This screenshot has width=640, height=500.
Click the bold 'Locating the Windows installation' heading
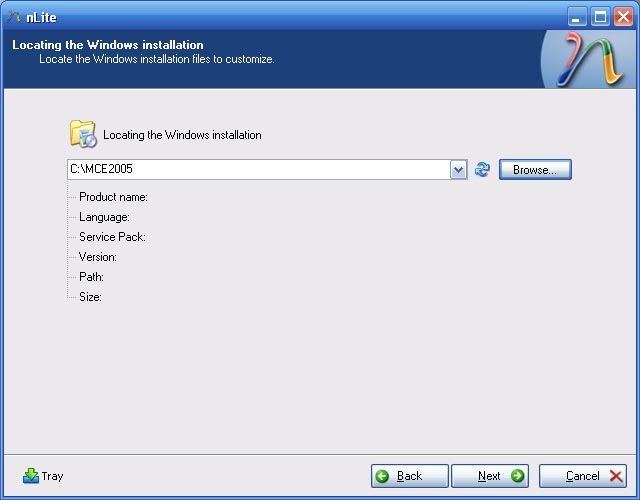(x=108, y=44)
